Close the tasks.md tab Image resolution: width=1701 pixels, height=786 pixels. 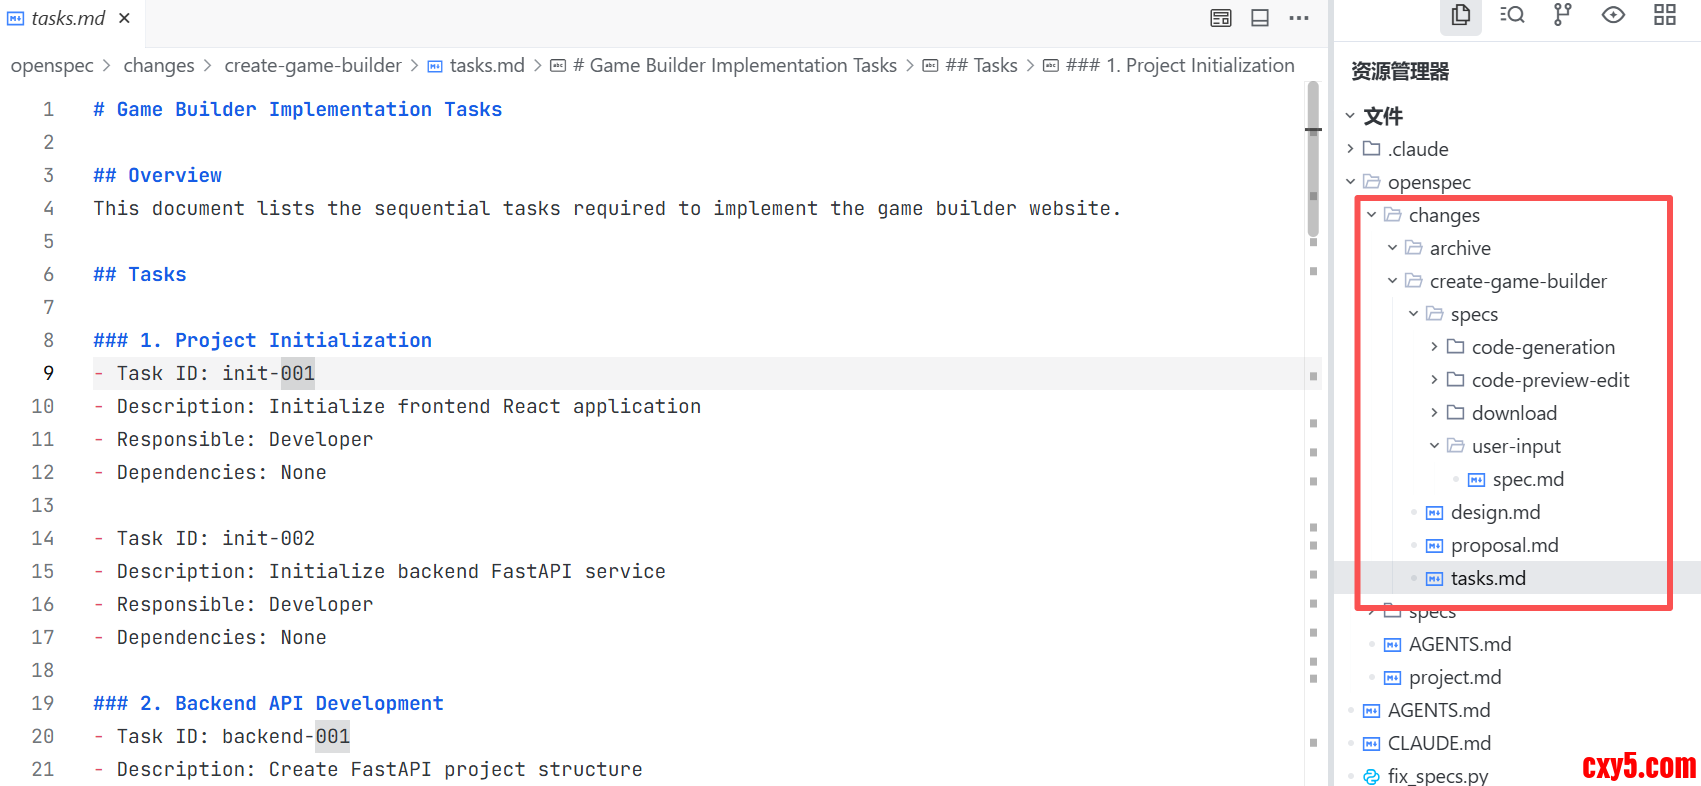(124, 18)
